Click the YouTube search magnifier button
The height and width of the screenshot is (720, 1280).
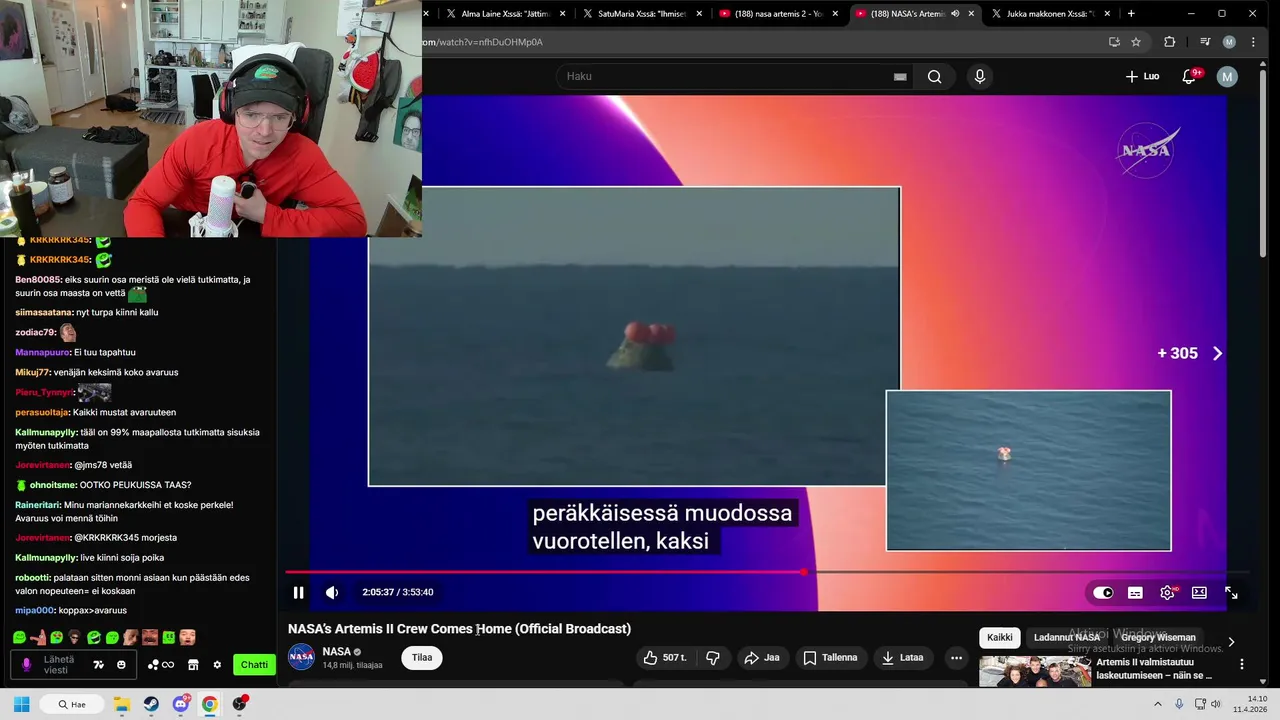tap(934, 76)
